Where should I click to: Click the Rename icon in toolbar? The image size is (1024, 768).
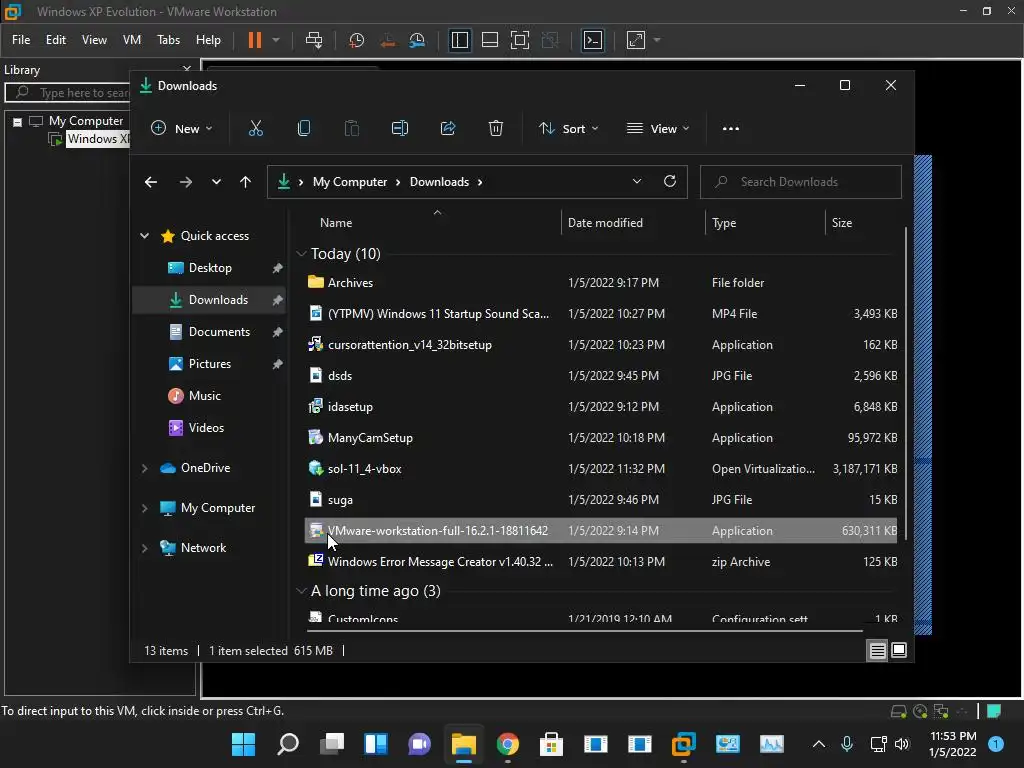click(x=400, y=129)
